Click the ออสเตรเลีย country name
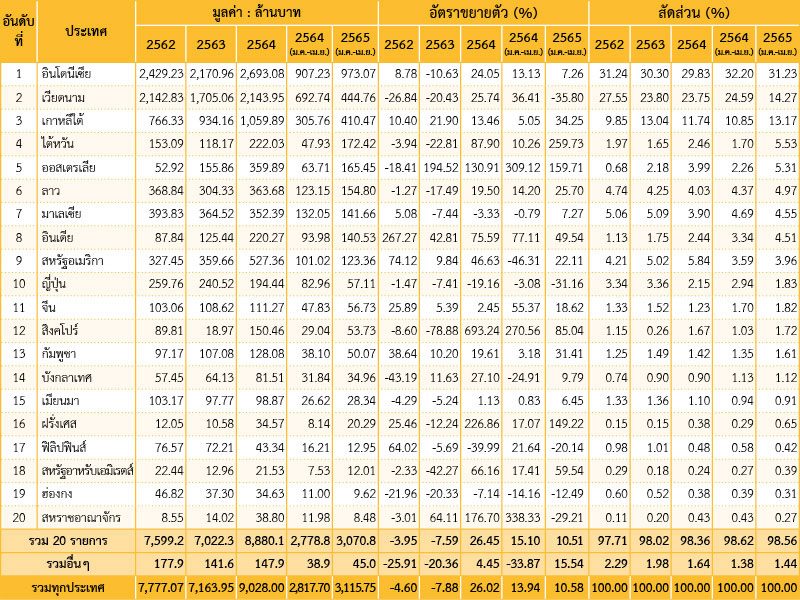 coord(68,167)
